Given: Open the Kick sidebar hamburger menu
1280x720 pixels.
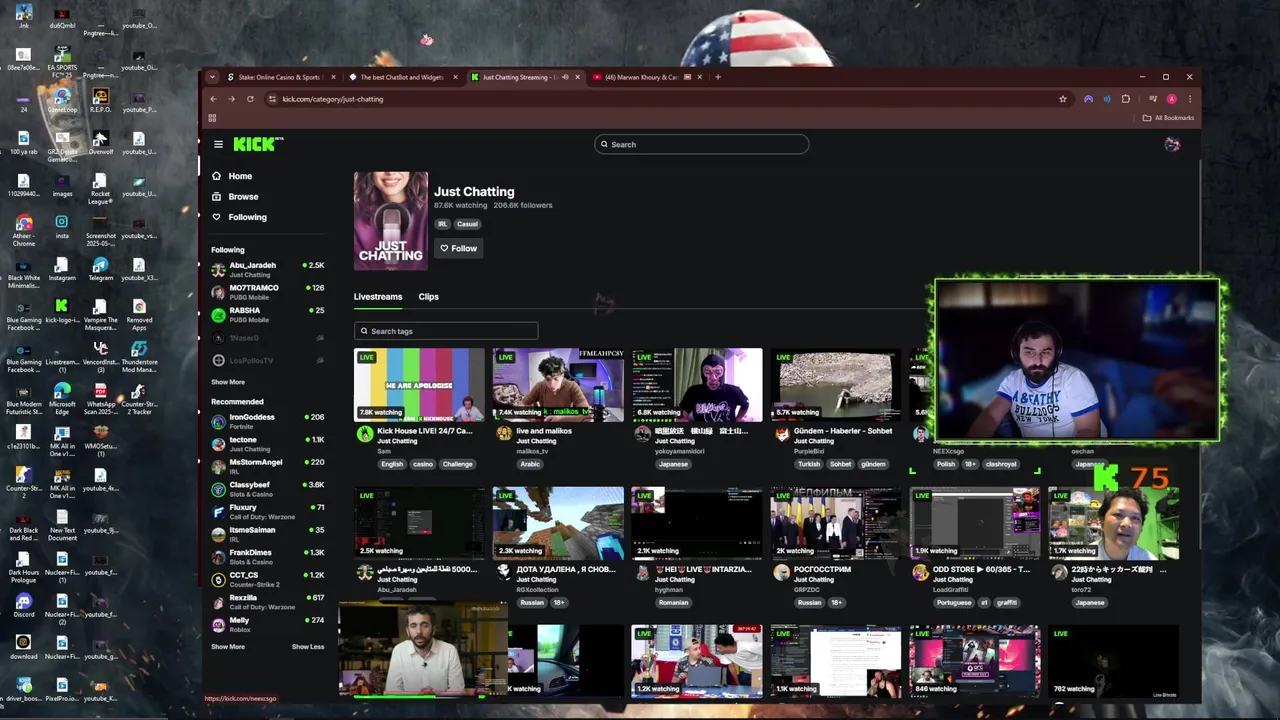Looking at the screenshot, I should tap(218, 144).
